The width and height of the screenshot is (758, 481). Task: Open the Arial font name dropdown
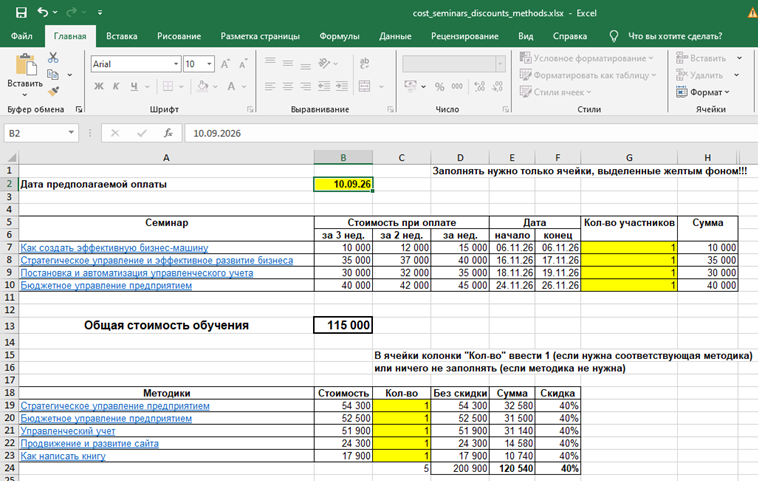click(x=176, y=64)
